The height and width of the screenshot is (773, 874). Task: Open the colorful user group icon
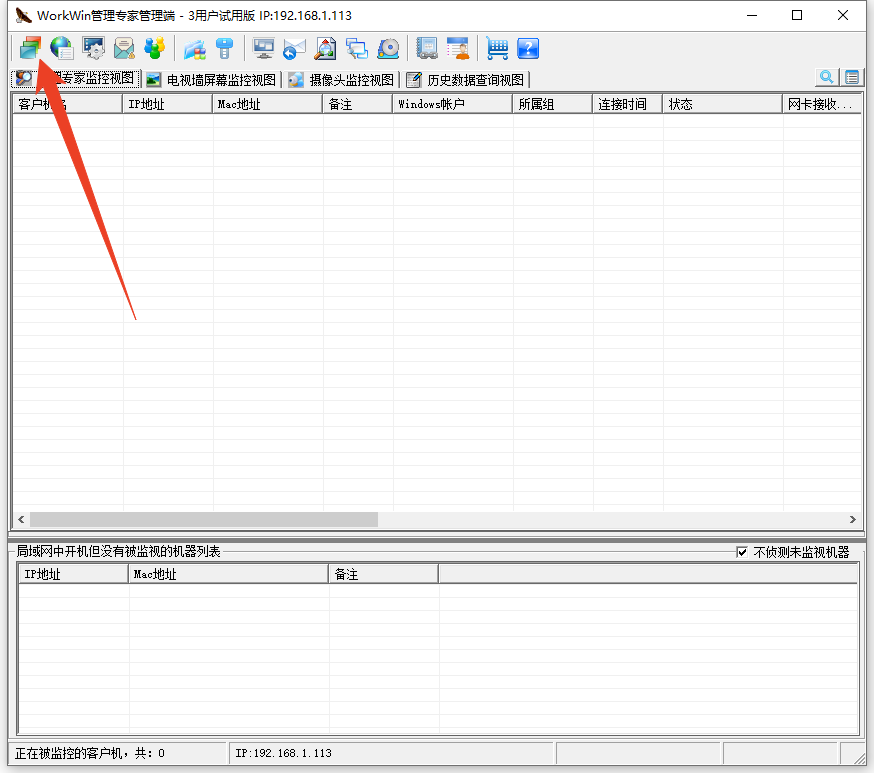pyautogui.click(x=154, y=48)
